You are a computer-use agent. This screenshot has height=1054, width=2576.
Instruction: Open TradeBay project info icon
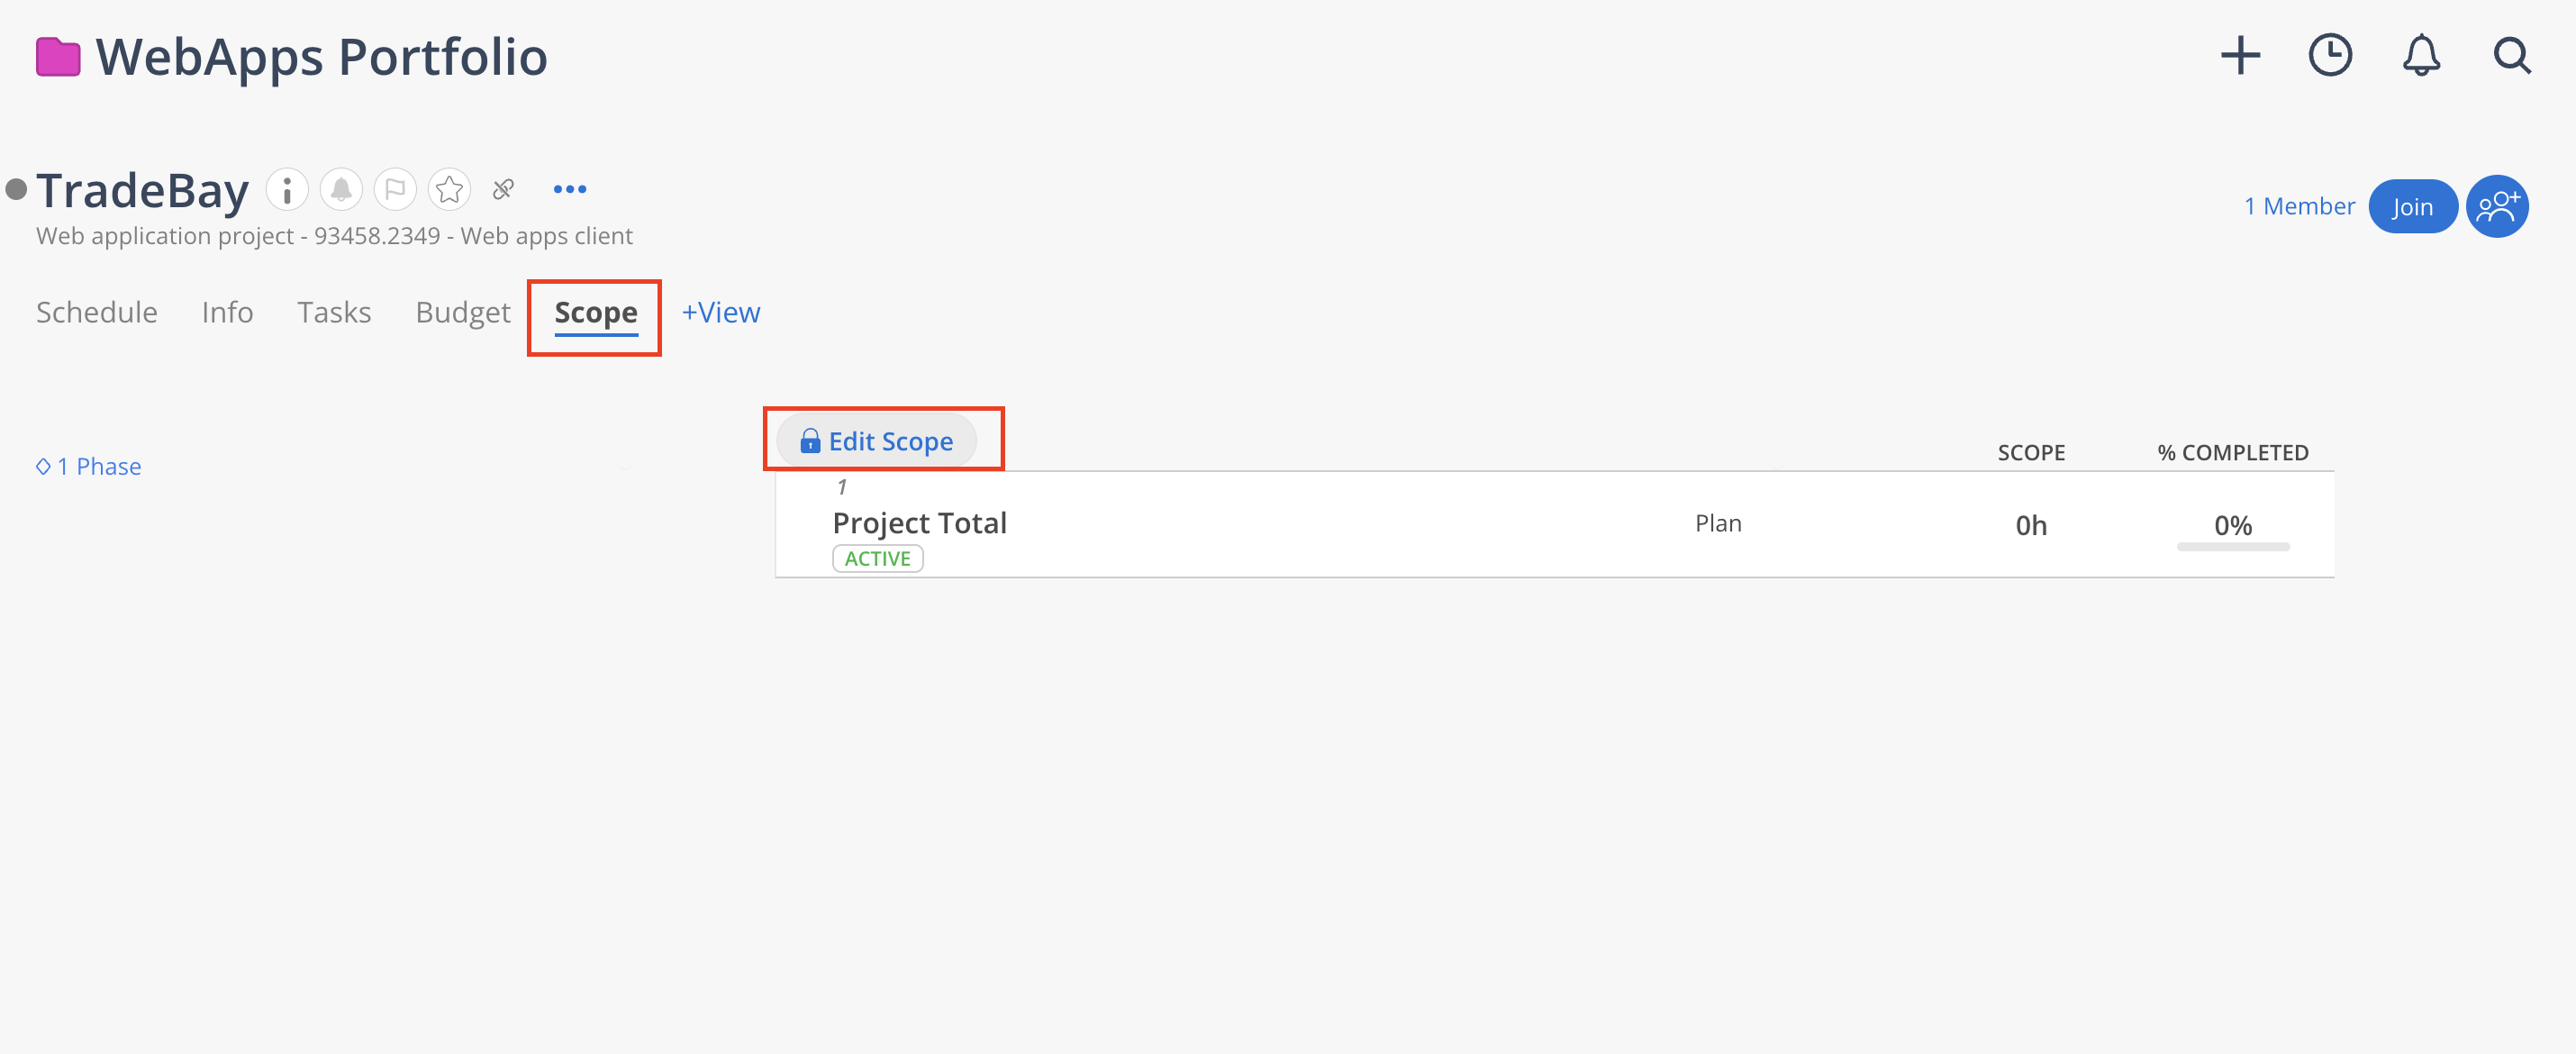point(287,189)
